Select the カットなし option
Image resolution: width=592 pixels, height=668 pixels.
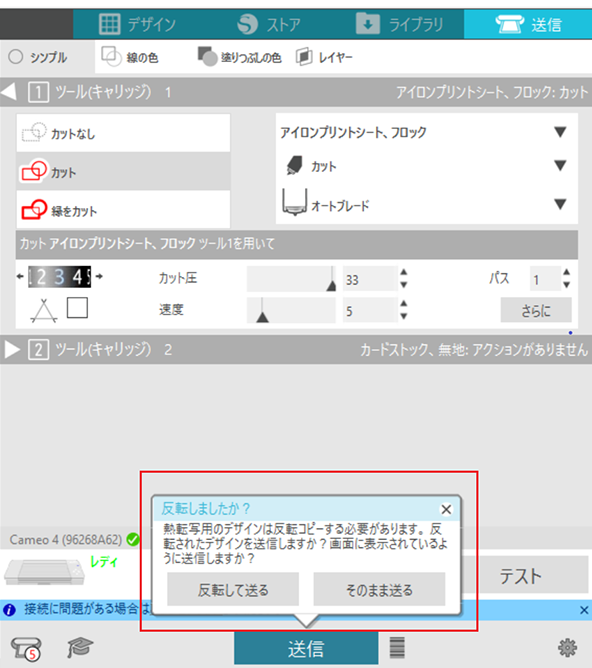[123, 133]
